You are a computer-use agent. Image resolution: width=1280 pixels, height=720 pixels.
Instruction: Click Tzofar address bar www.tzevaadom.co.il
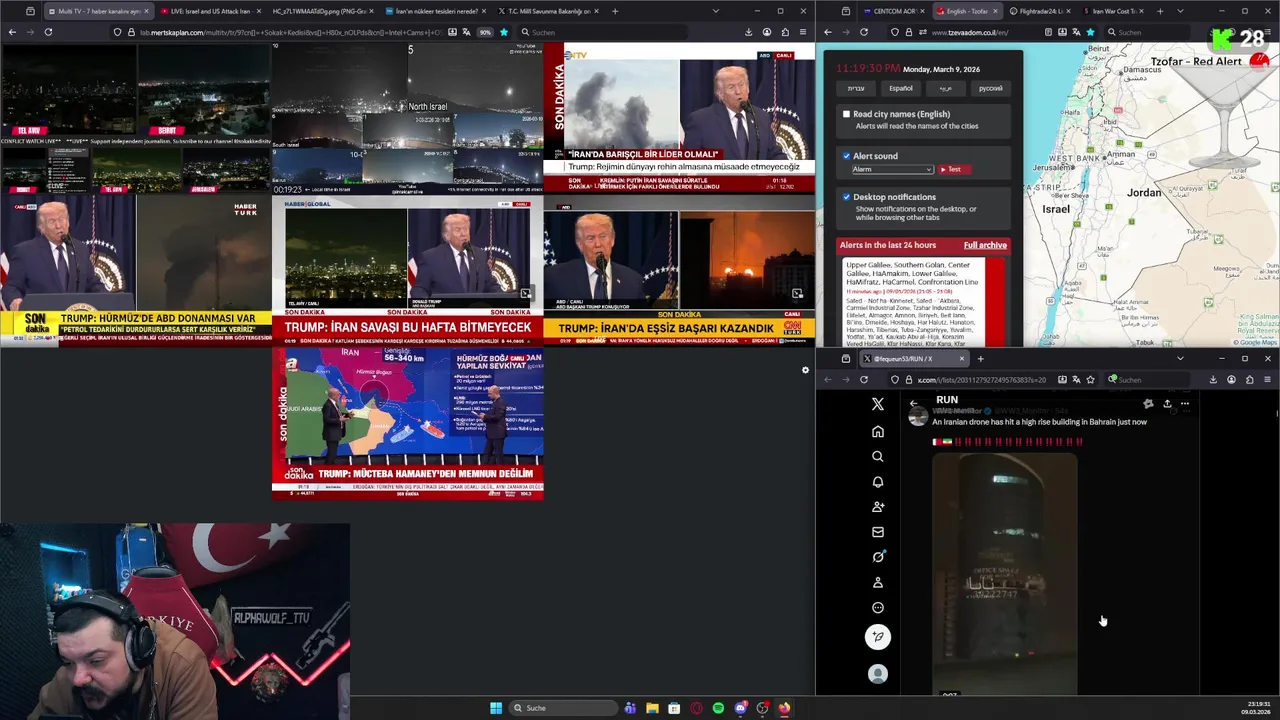click(970, 32)
